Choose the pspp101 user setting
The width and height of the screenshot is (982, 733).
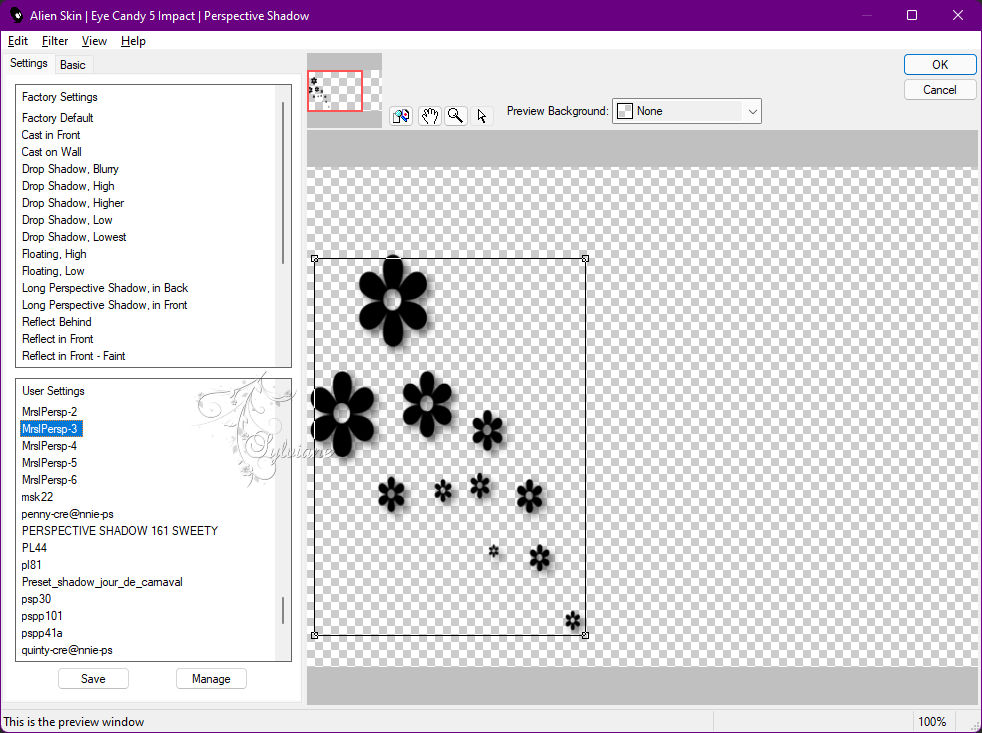point(42,616)
